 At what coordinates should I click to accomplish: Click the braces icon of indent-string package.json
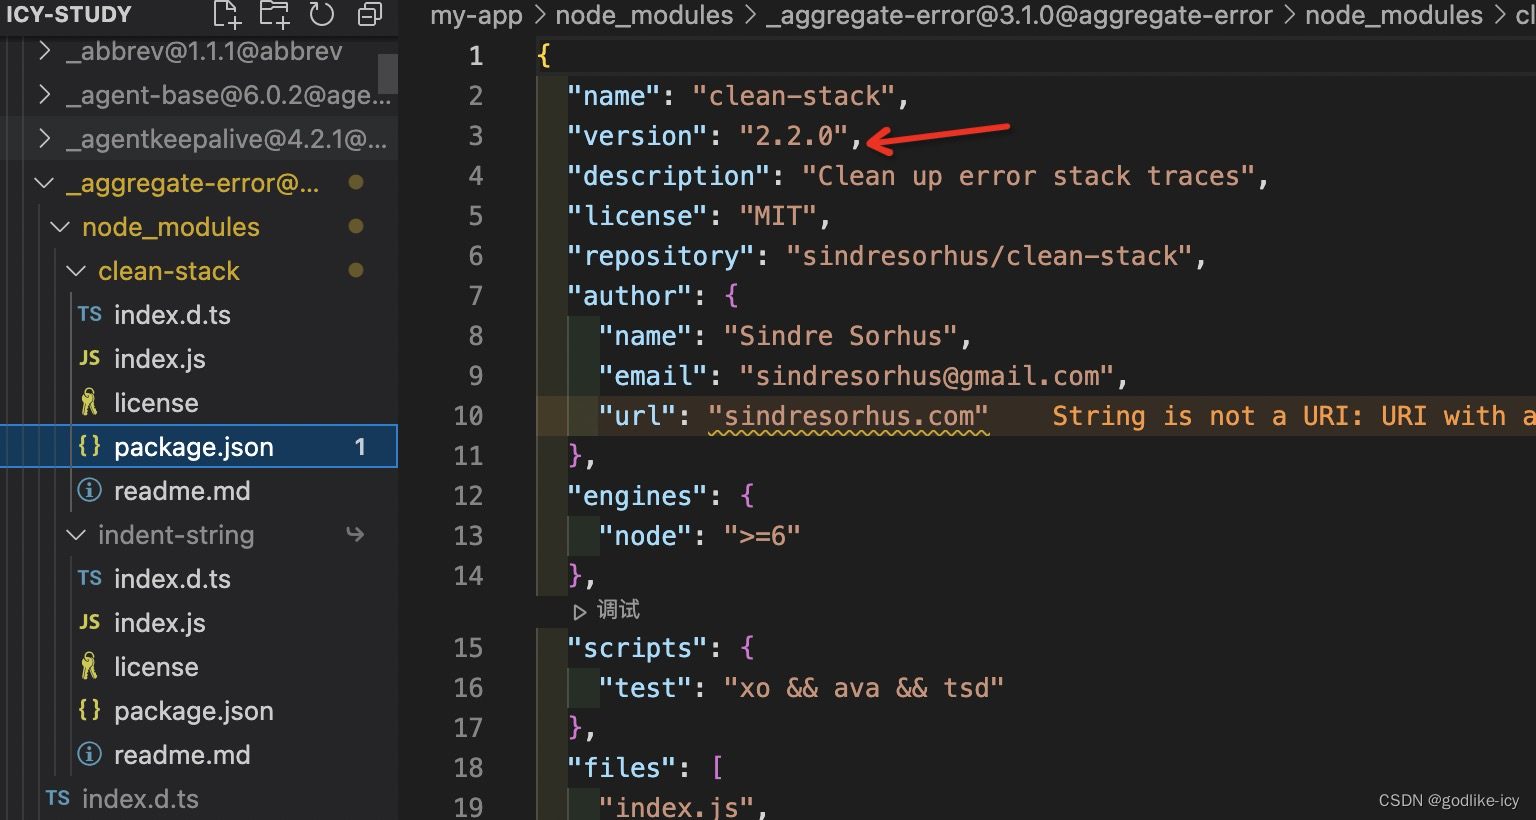point(90,710)
